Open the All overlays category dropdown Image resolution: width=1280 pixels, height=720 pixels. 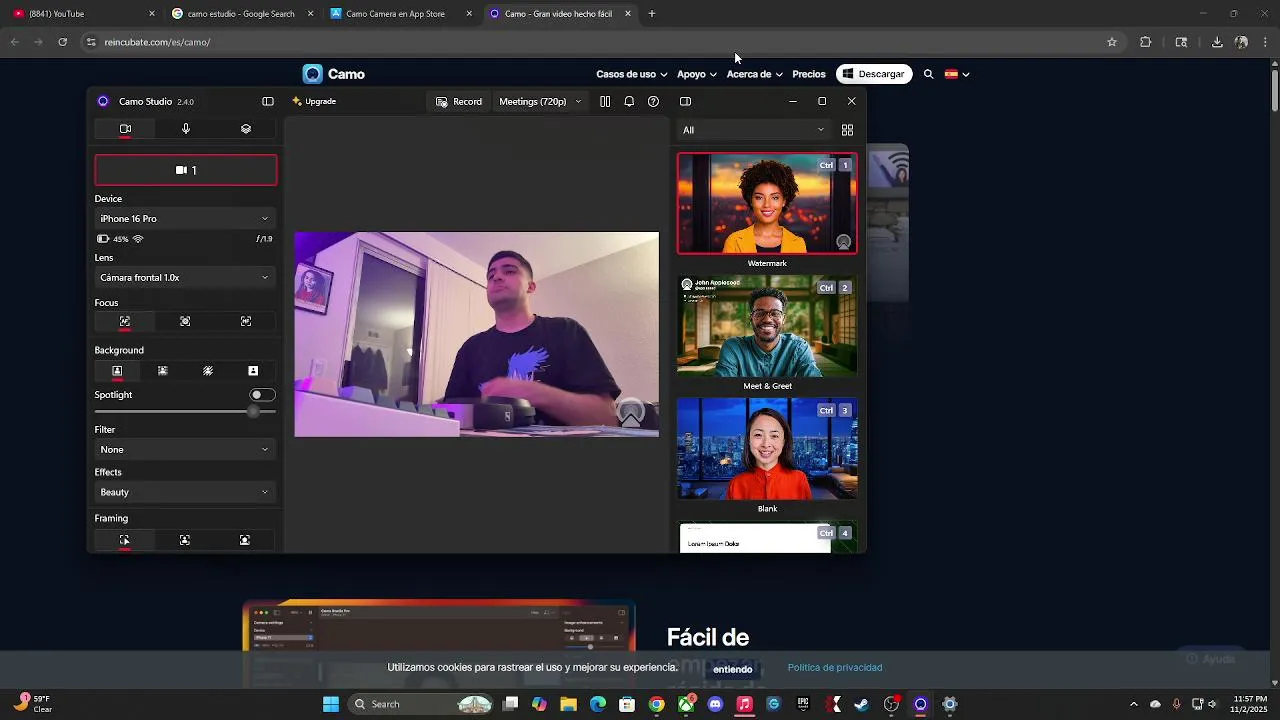coord(754,130)
